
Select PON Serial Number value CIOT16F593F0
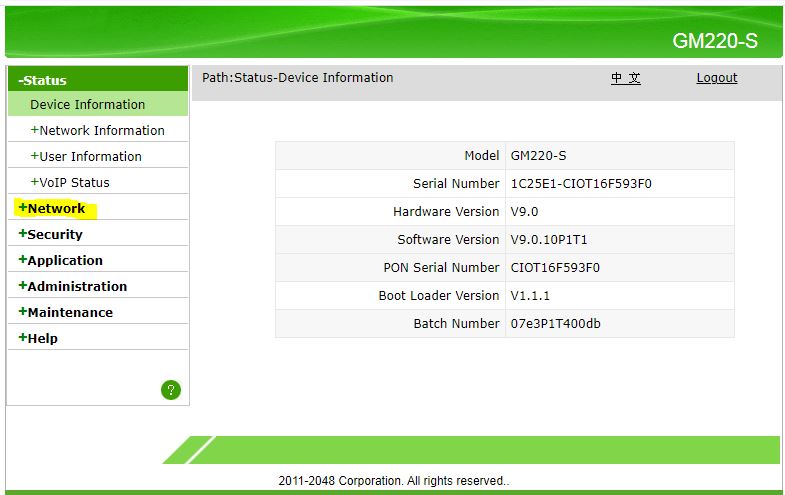[x=555, y=268]
